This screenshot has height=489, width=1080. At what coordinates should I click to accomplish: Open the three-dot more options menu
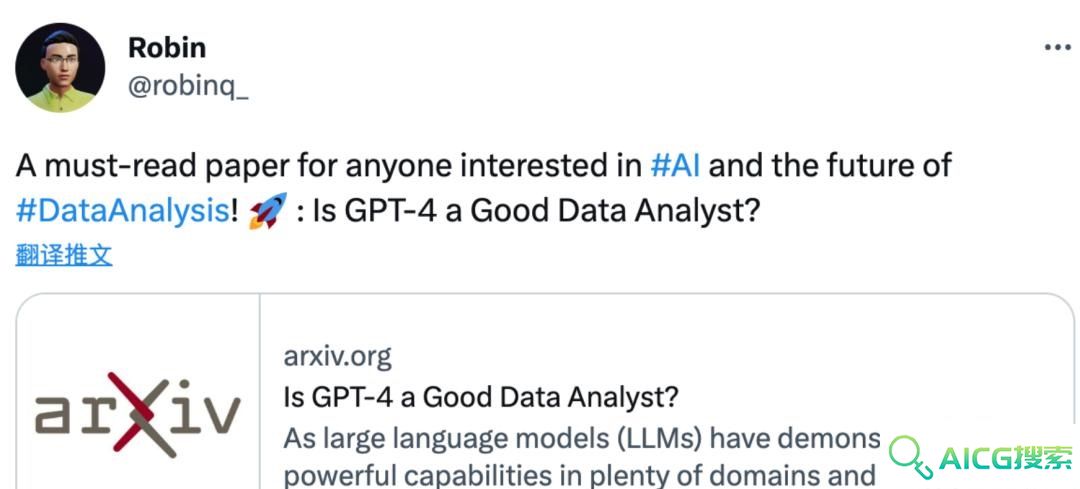[x=1057, y=47]
